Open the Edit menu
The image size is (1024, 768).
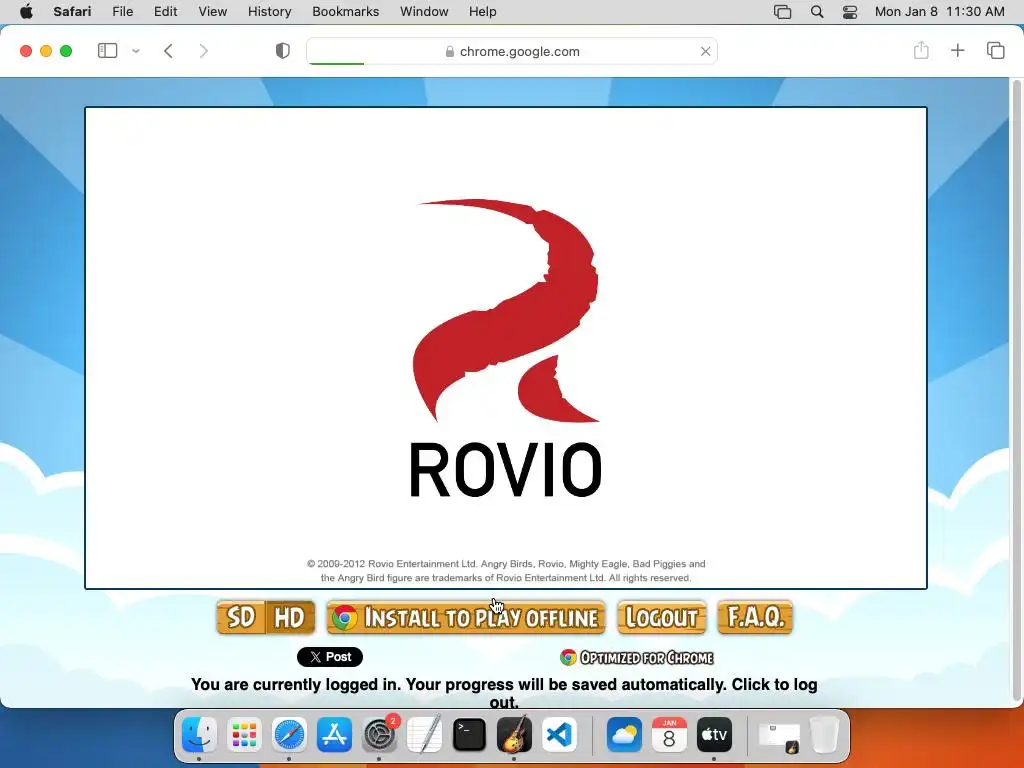pyautogui.click(x=165, y=11)
